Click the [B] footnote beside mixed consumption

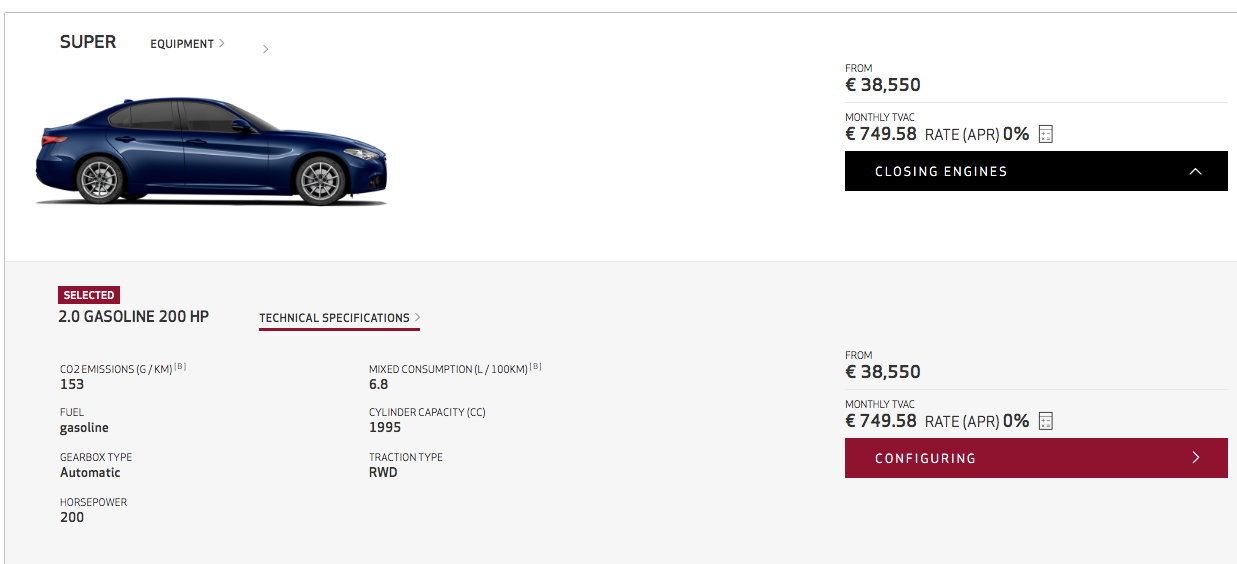[535, 367]
